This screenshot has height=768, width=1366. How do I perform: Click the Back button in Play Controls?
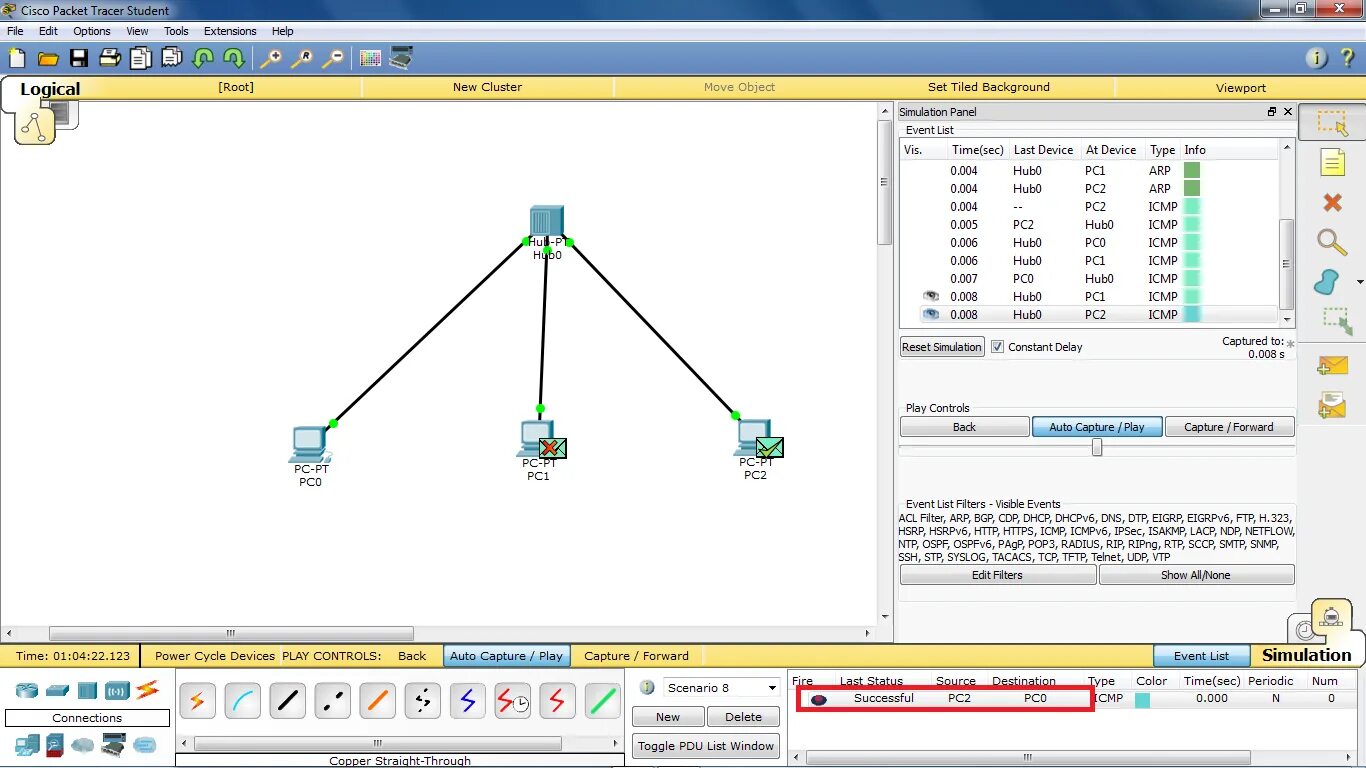(x=964, y=427)
